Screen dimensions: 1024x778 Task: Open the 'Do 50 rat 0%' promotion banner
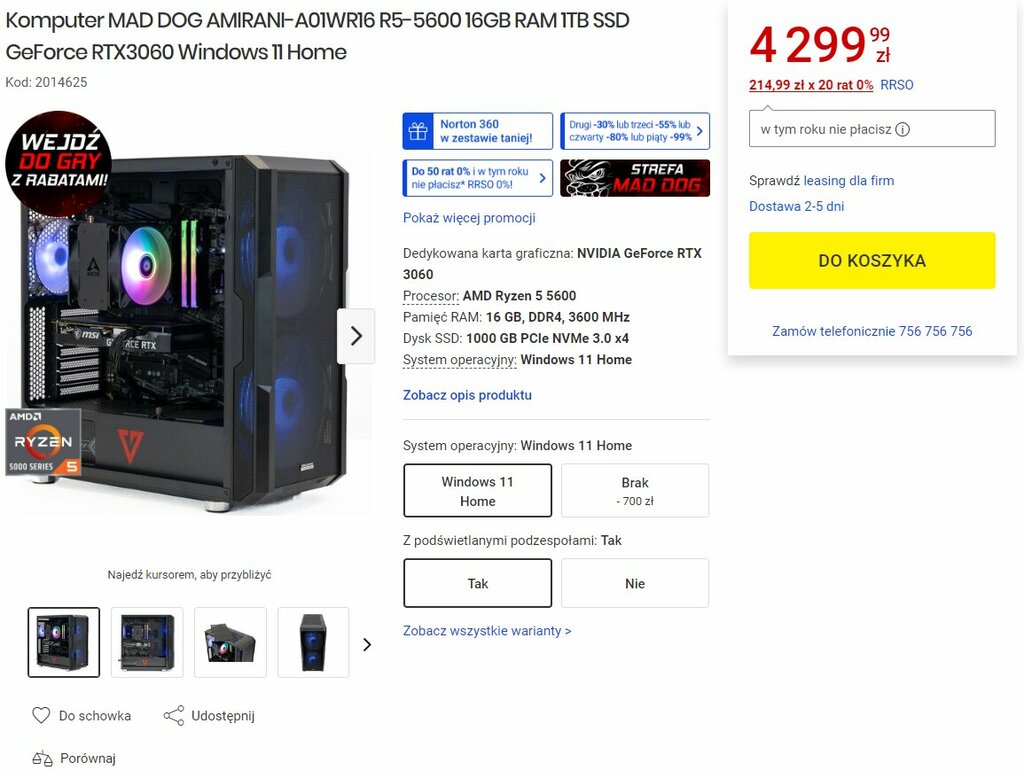[477, 178]
